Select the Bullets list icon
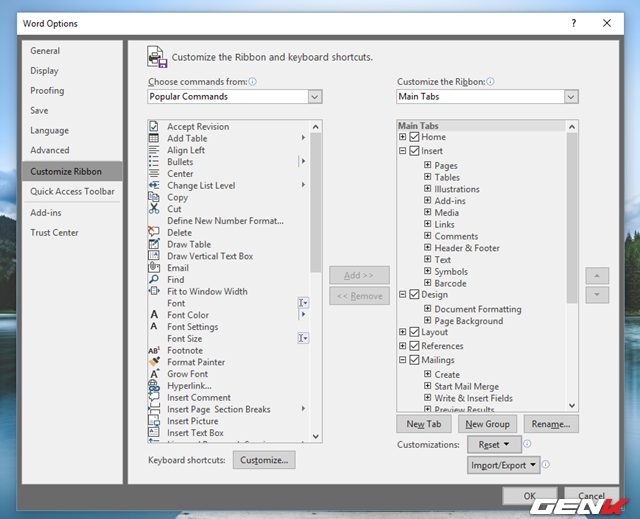 [x=154, y=162]
